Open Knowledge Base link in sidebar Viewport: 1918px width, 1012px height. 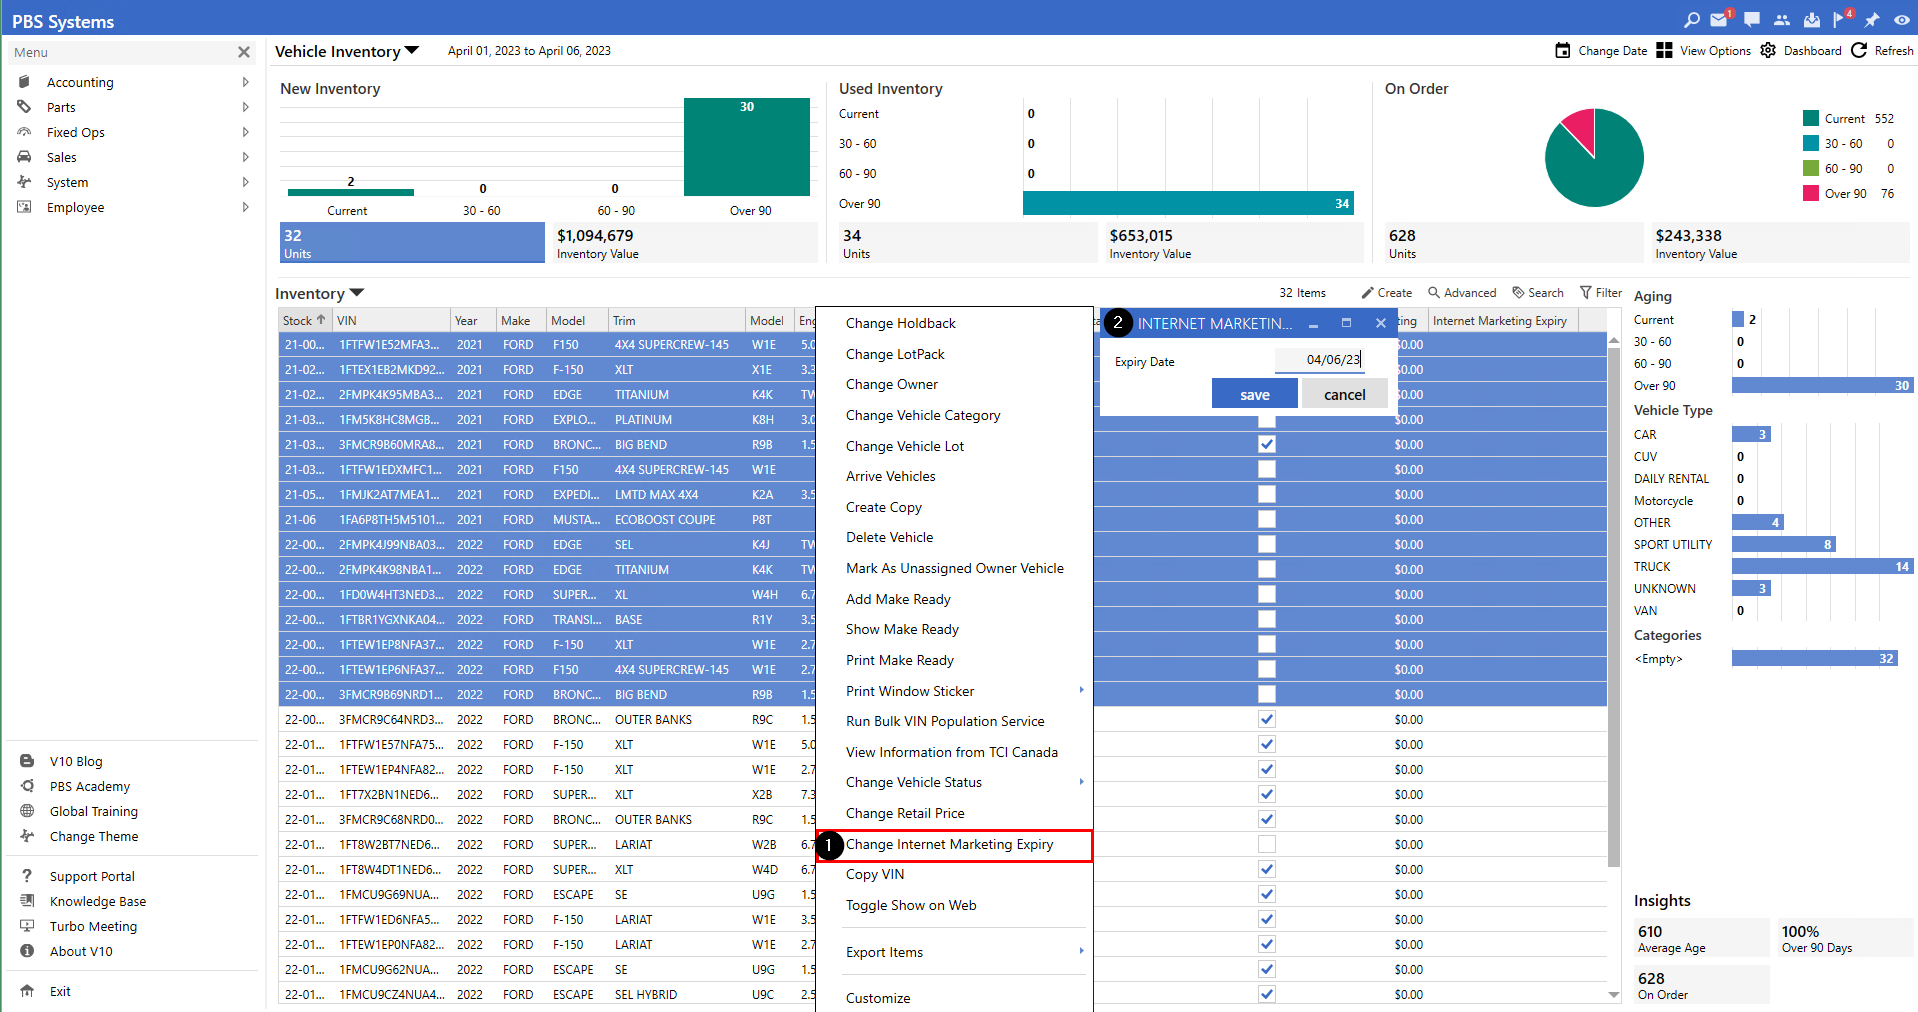(x=98, y=901)
